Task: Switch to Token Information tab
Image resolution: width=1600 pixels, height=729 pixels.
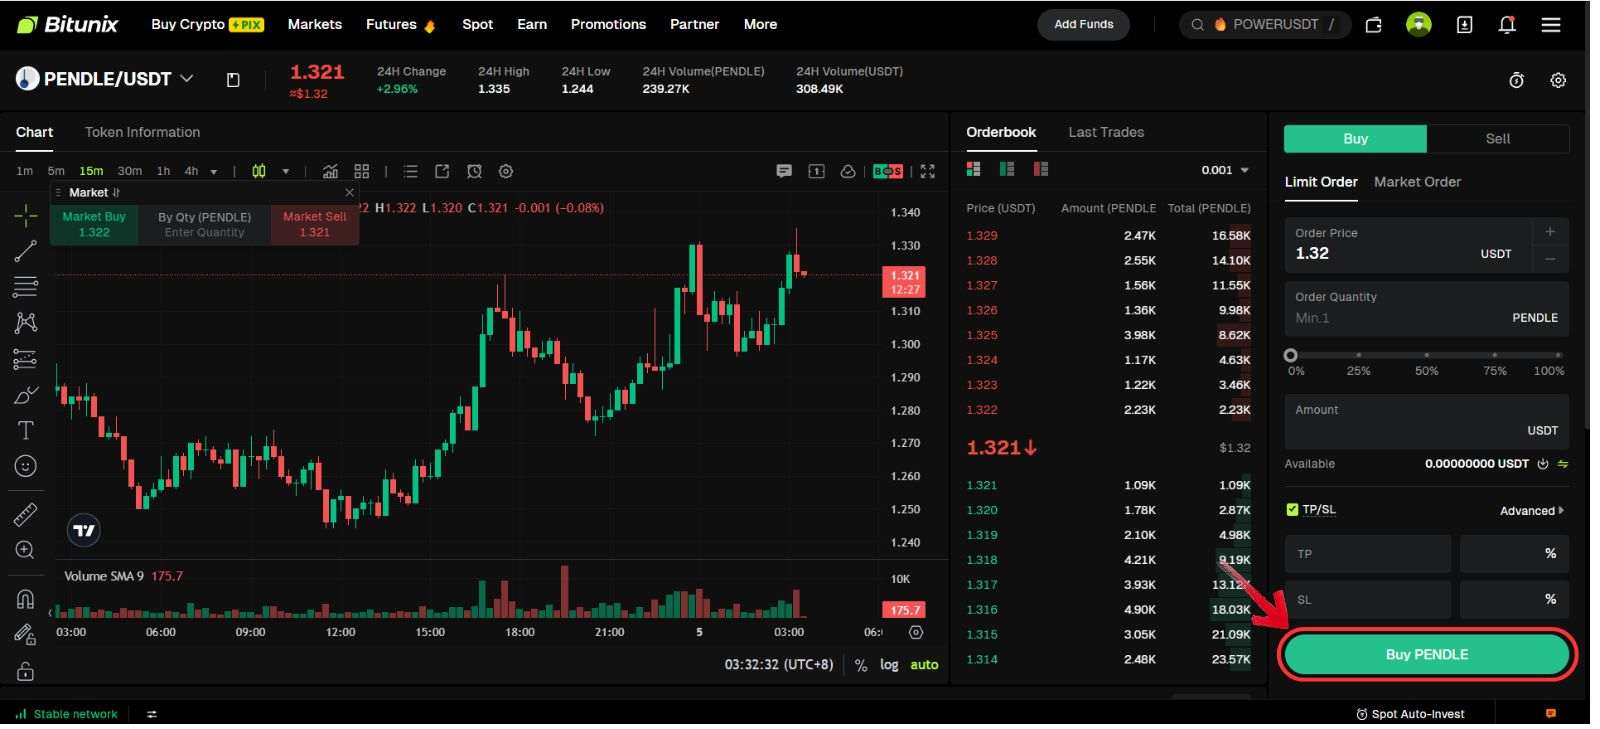Action: click(x=142, y=132)
